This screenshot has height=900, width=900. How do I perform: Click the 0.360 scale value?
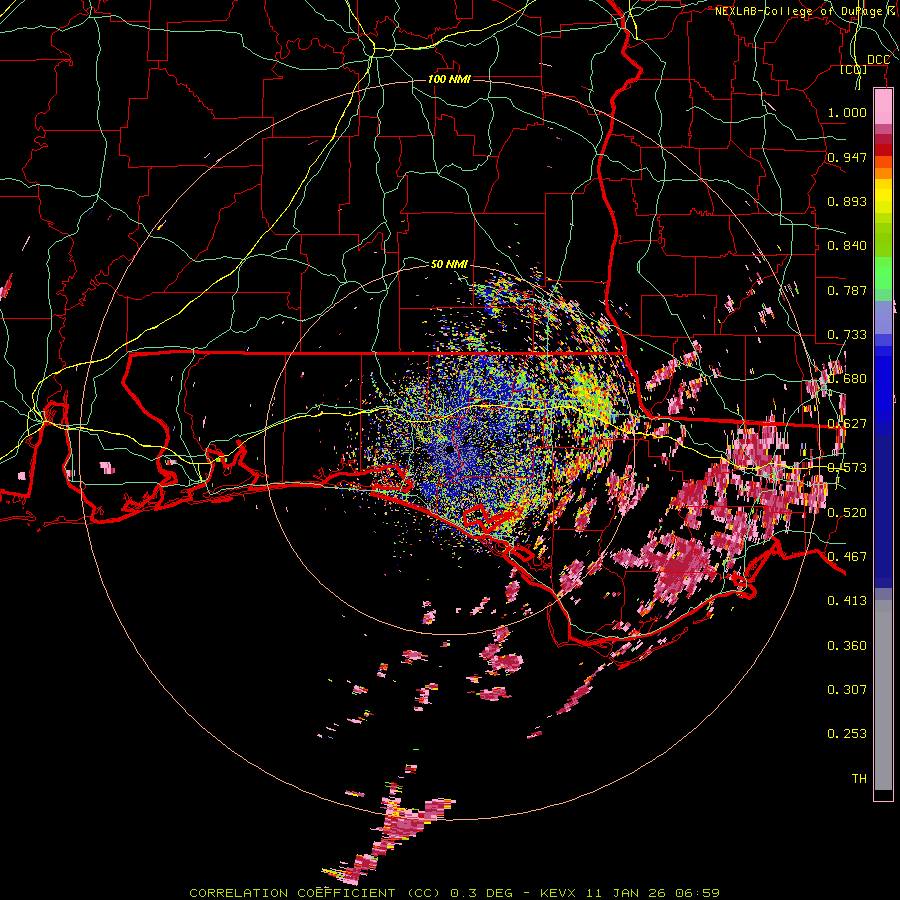click(x=847, y=646)
